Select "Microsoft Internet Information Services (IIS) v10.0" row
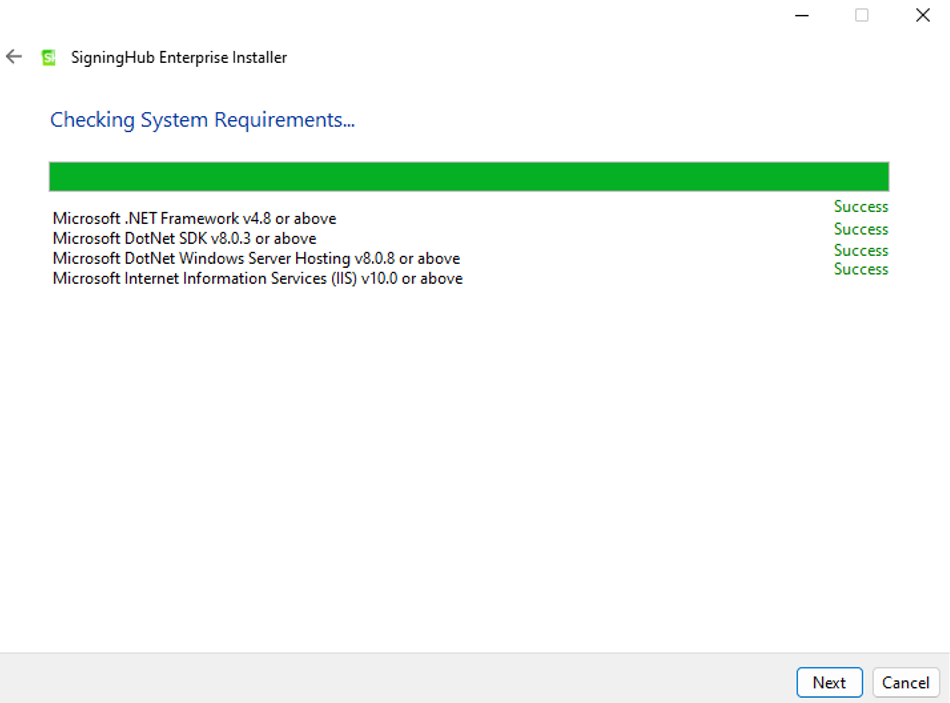Screen dimensions: 950x703 pos(257,278)
